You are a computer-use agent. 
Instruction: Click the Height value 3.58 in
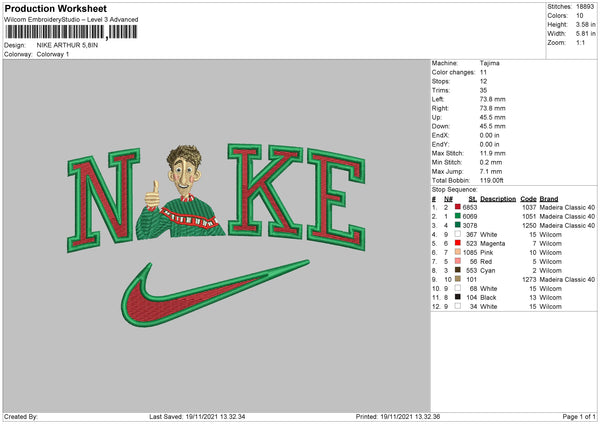coord(585,24)
